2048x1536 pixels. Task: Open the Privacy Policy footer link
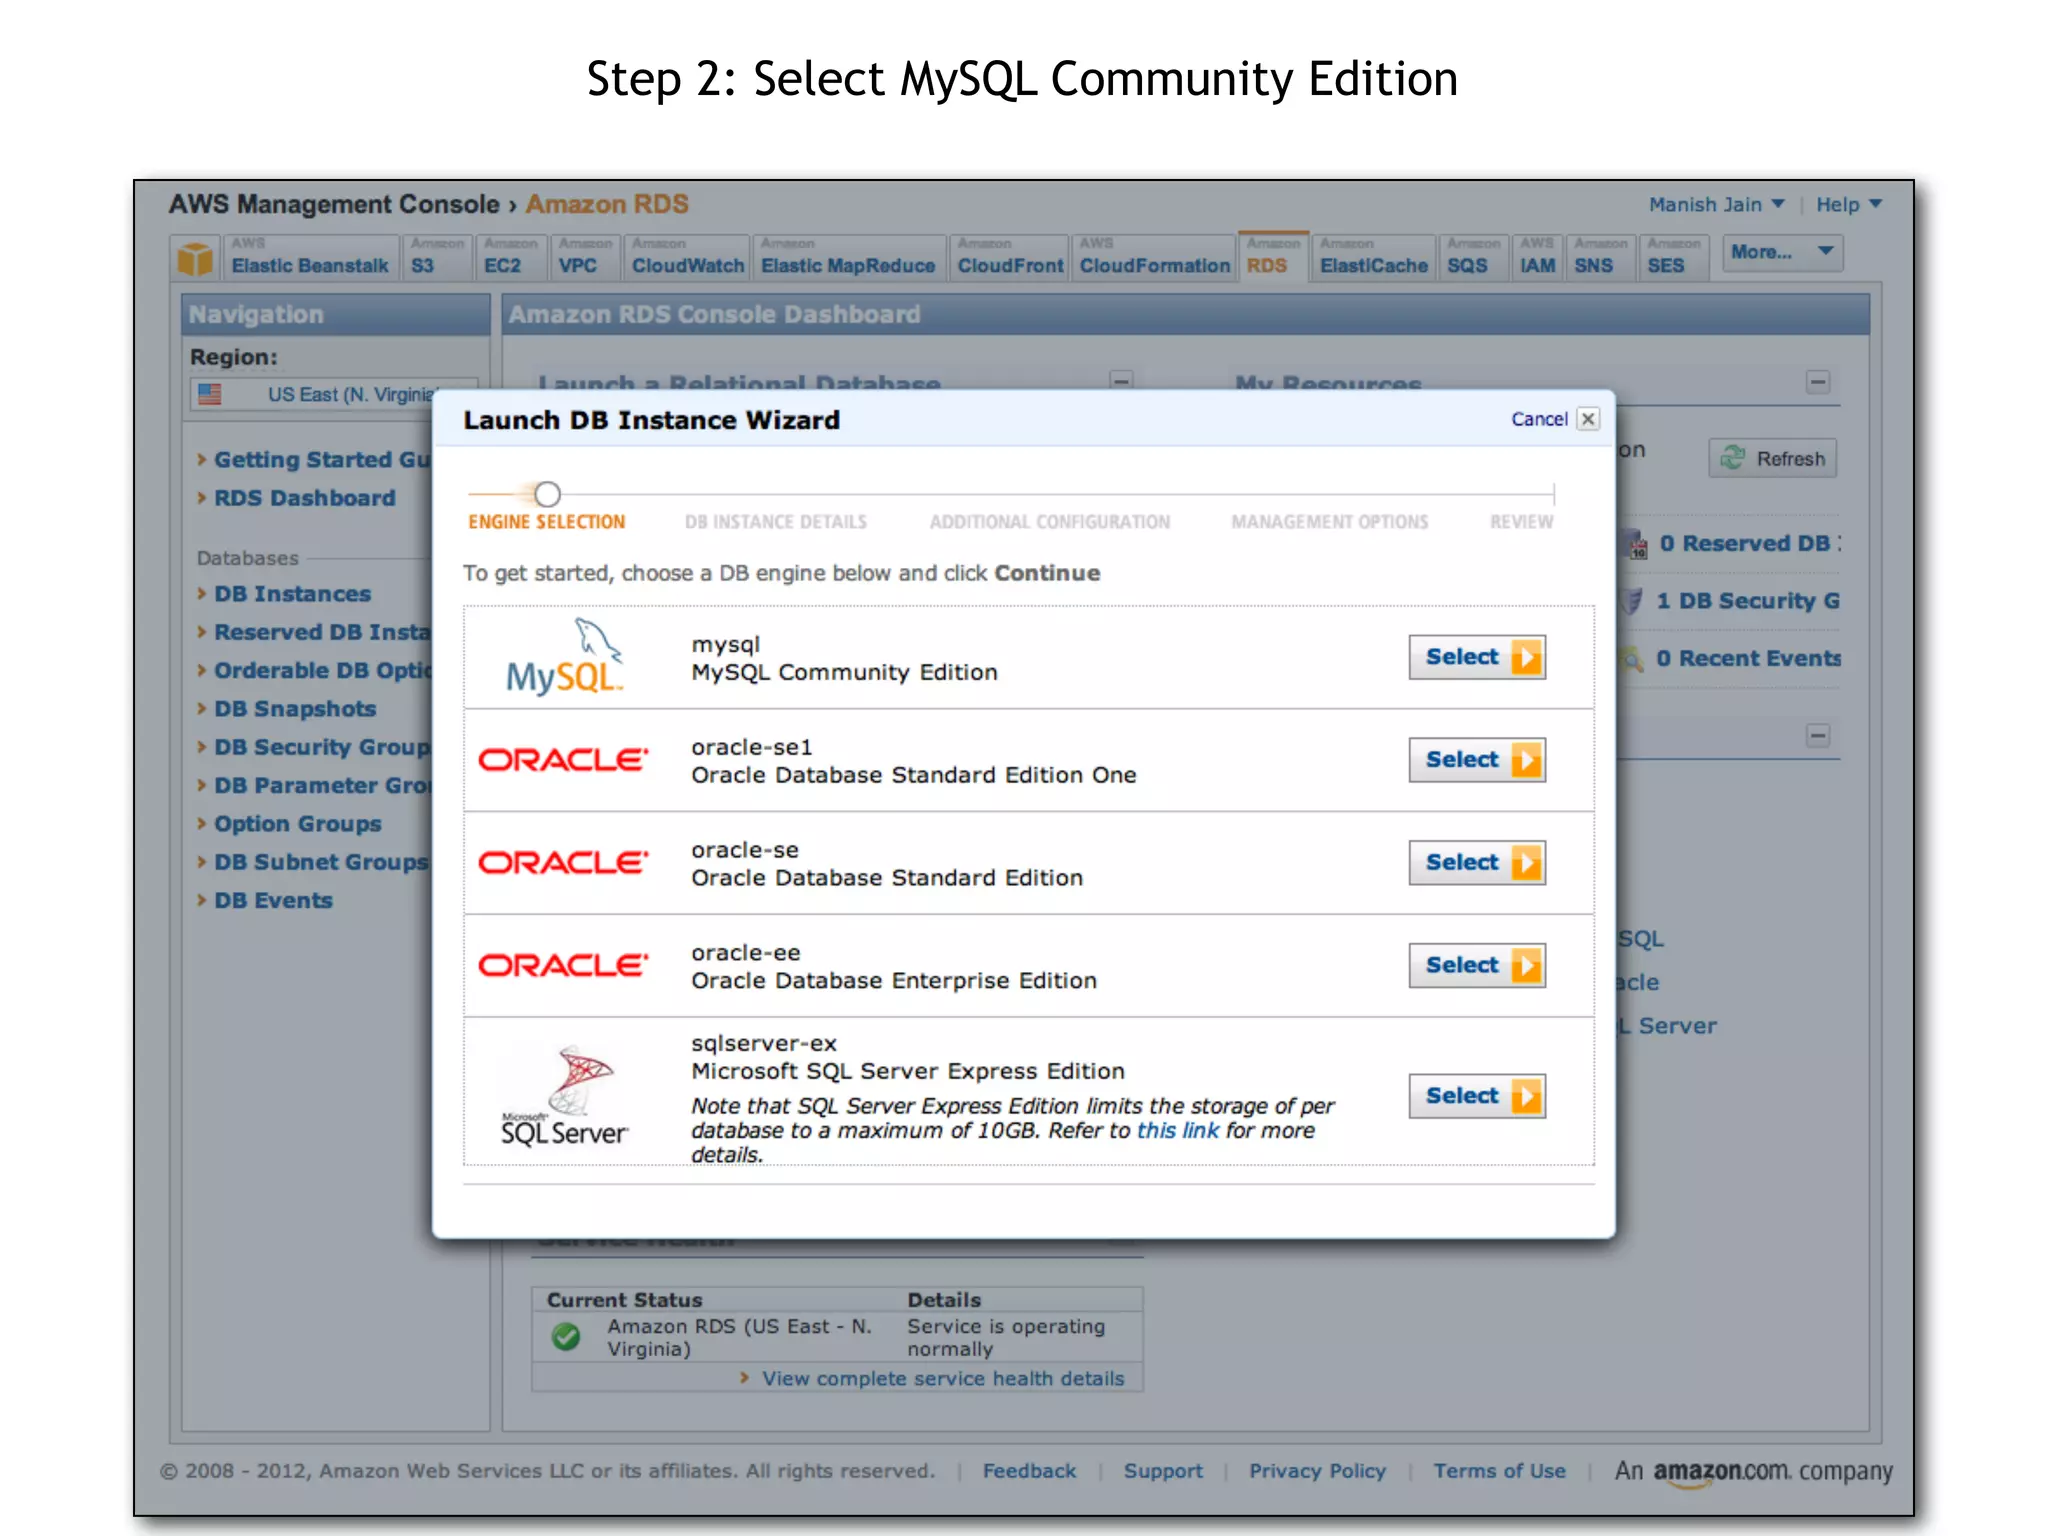click(x=1317, y=1471)
